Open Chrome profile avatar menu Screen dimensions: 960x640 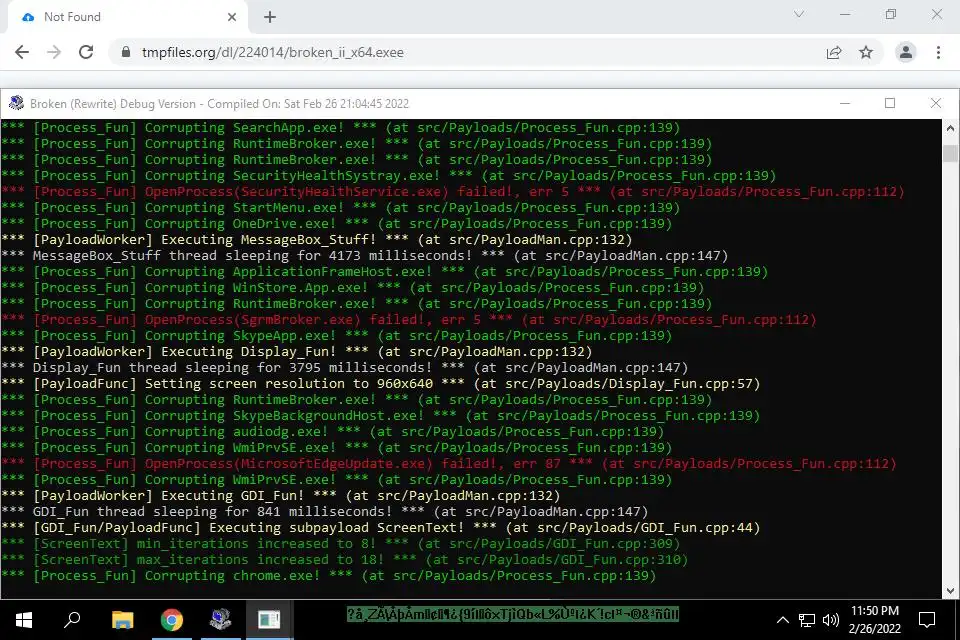[906, 52]
